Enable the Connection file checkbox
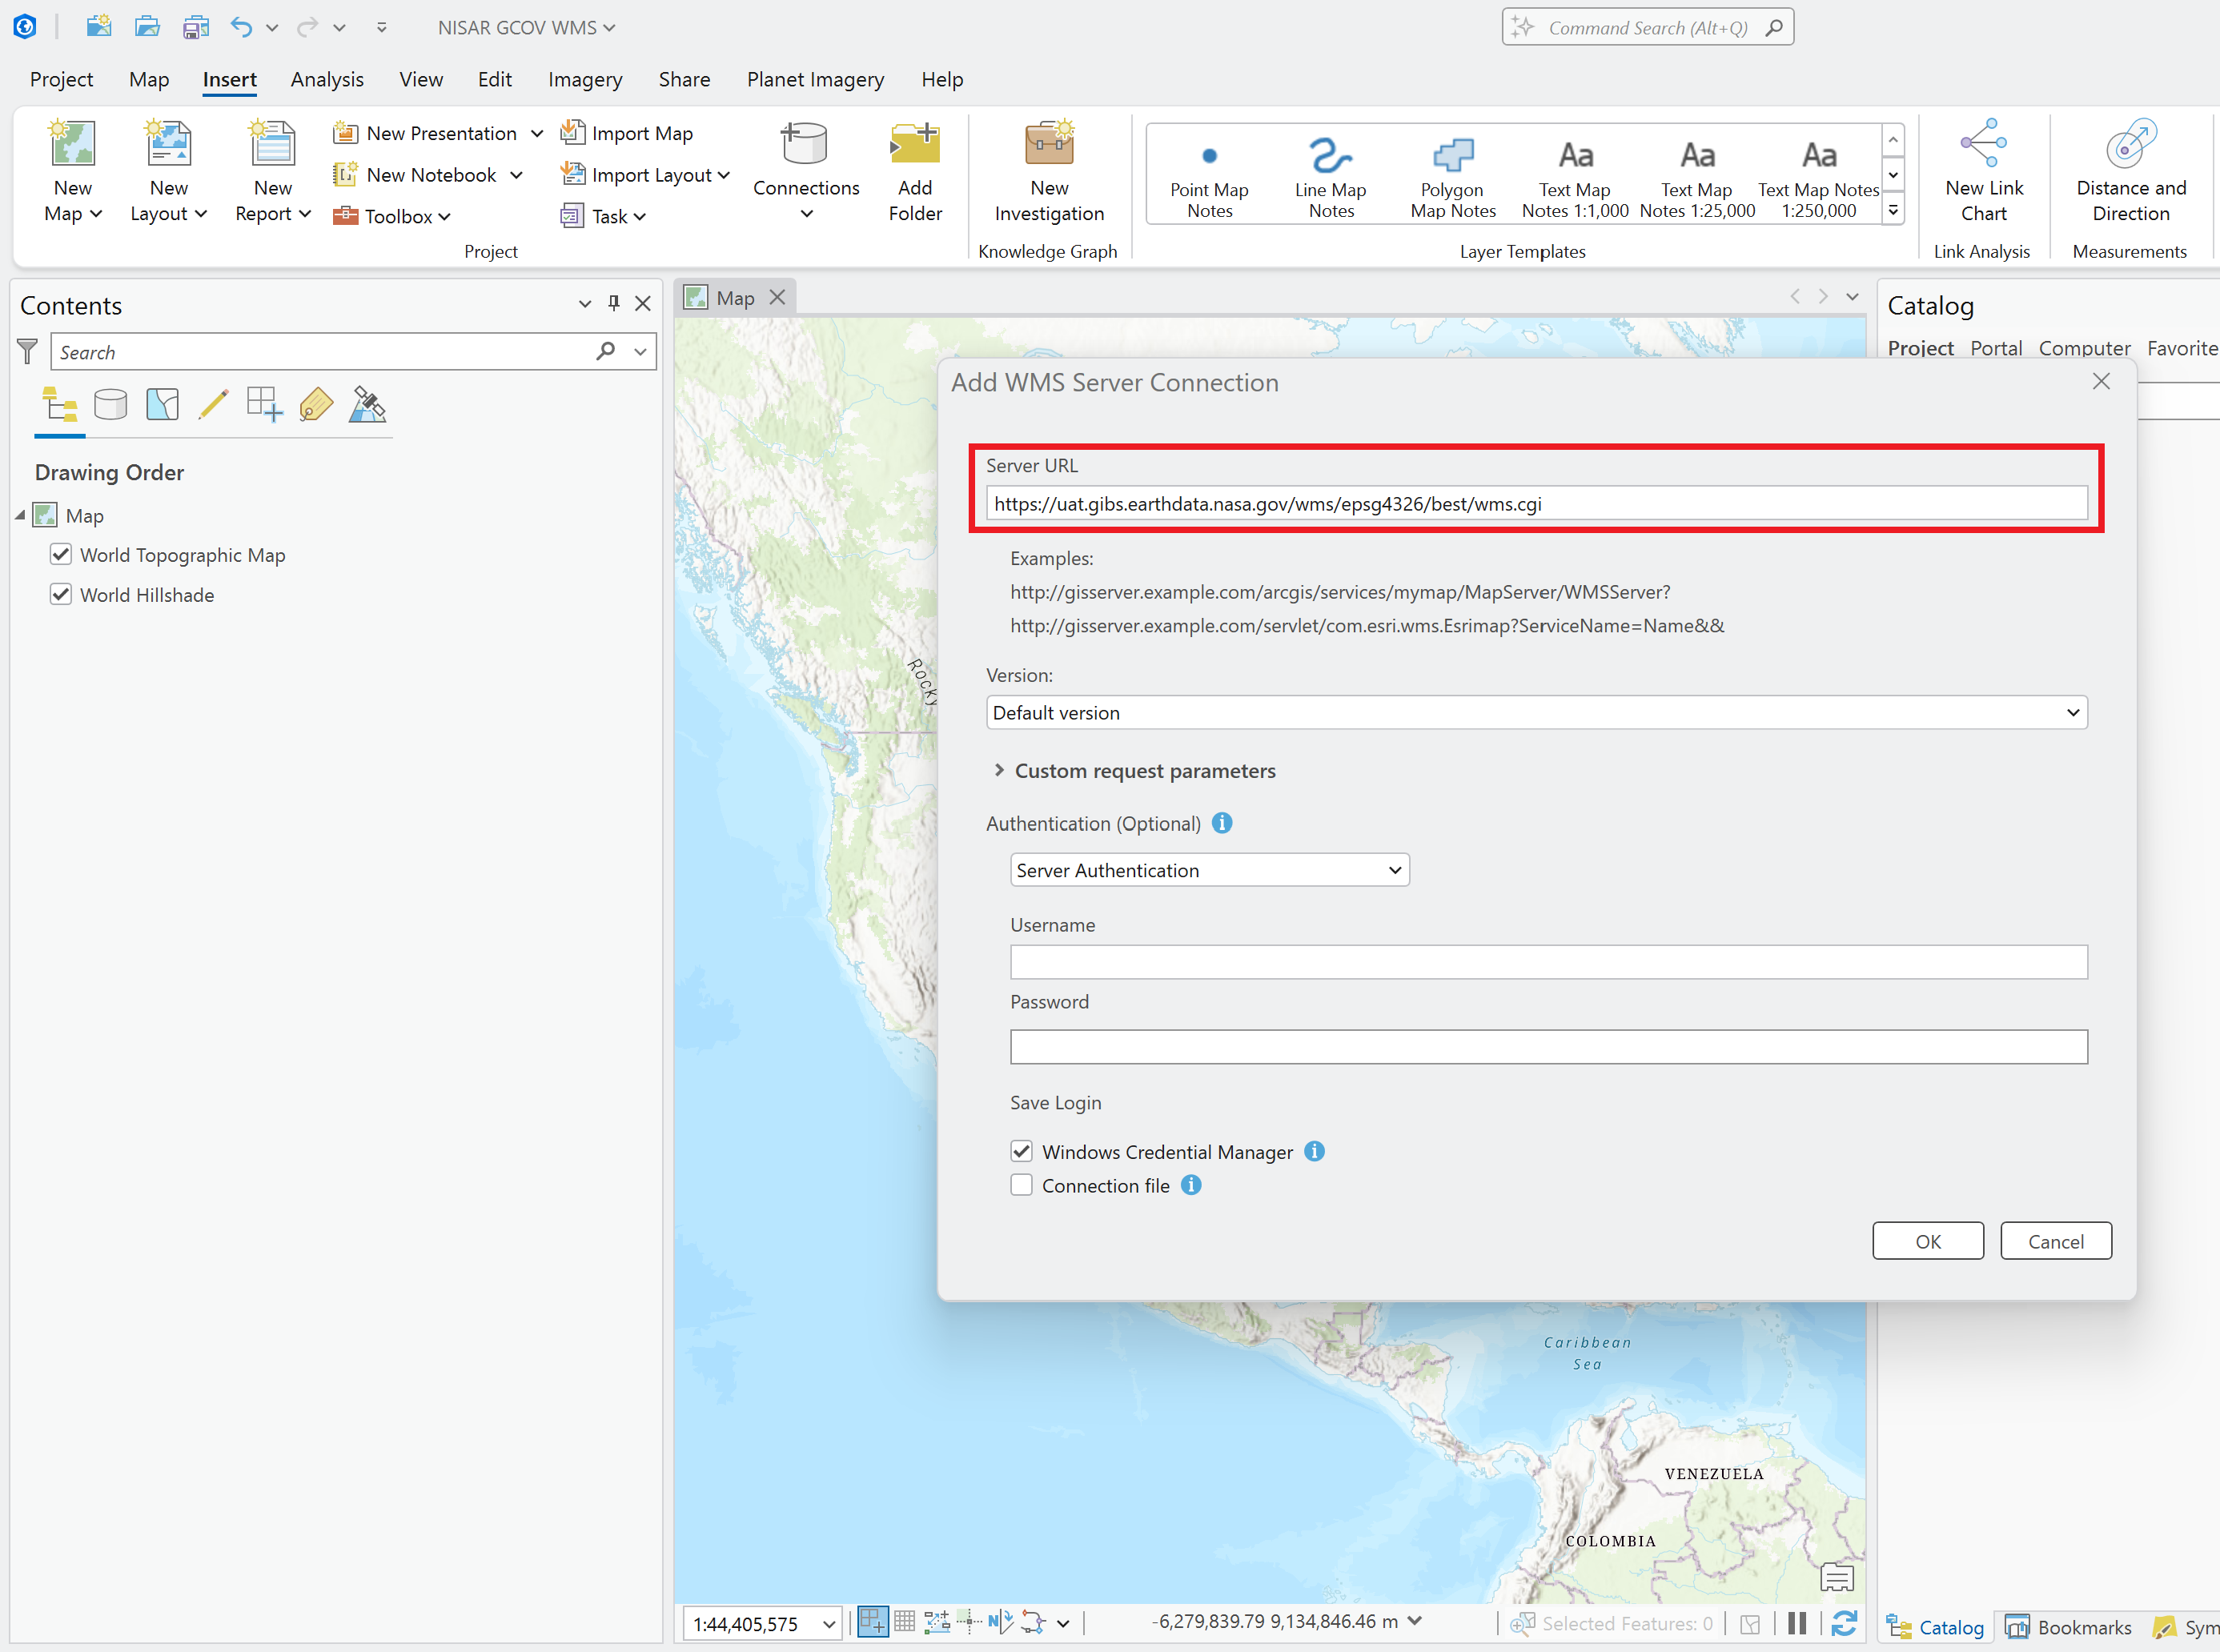Image resolution: width=2220 pixels, height=1652 pixels. (x=1021, y=1185)
